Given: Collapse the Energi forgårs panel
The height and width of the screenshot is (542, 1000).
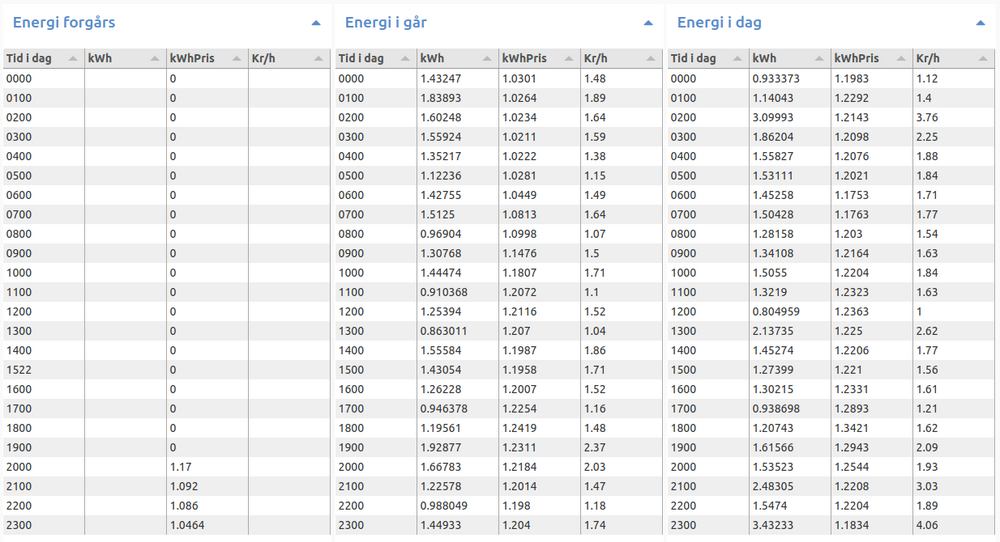Looking at the screenshot, I should click(x=316, y=22).
